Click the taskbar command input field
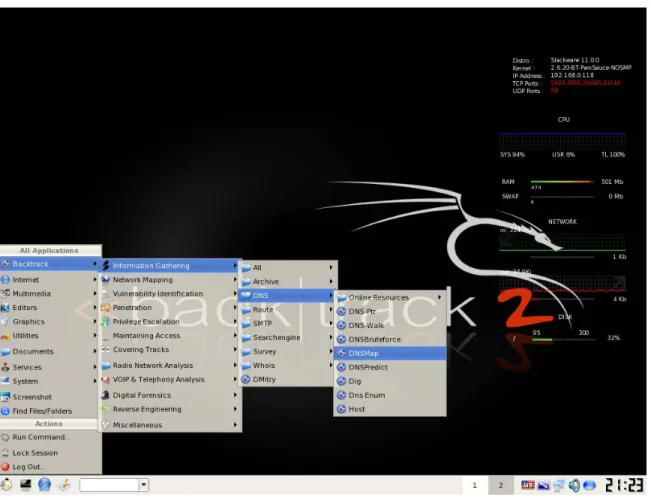This screenshot has height=500, width=651. point(110,485)
